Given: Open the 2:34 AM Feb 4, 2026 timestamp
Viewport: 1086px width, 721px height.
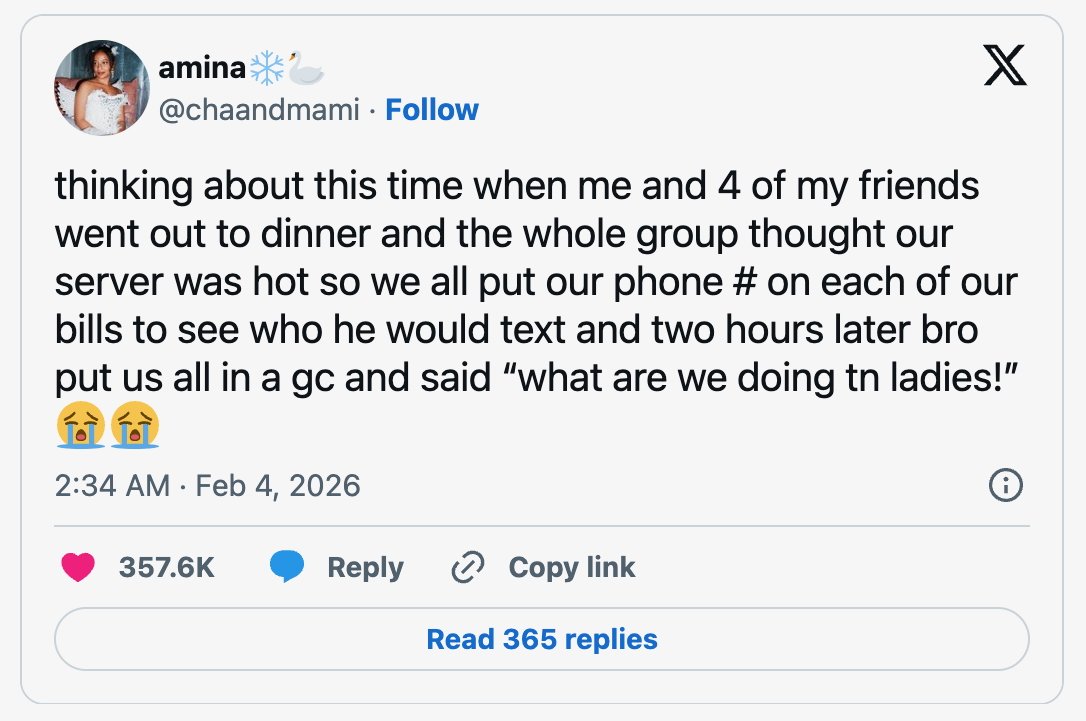Looking at the screenshot, I should pyautogui.click(x=207, y=486).
